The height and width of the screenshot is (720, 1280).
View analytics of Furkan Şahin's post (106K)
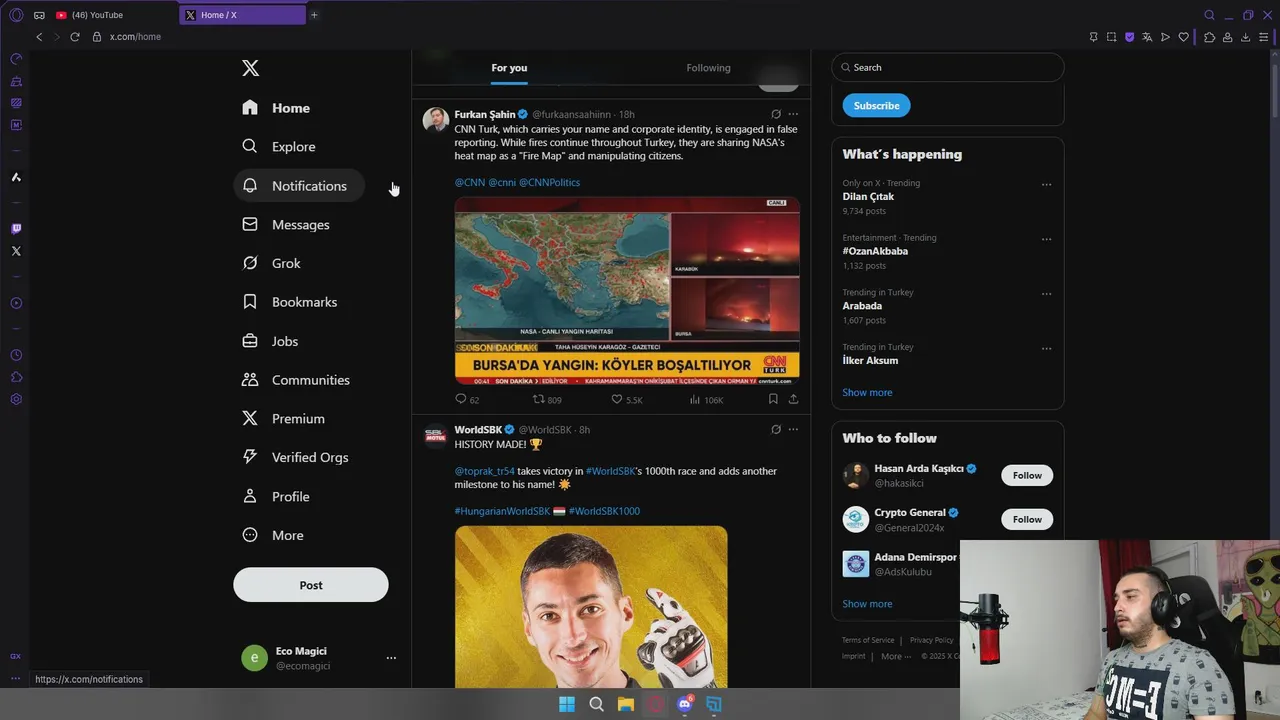click(x=706, y=399)
